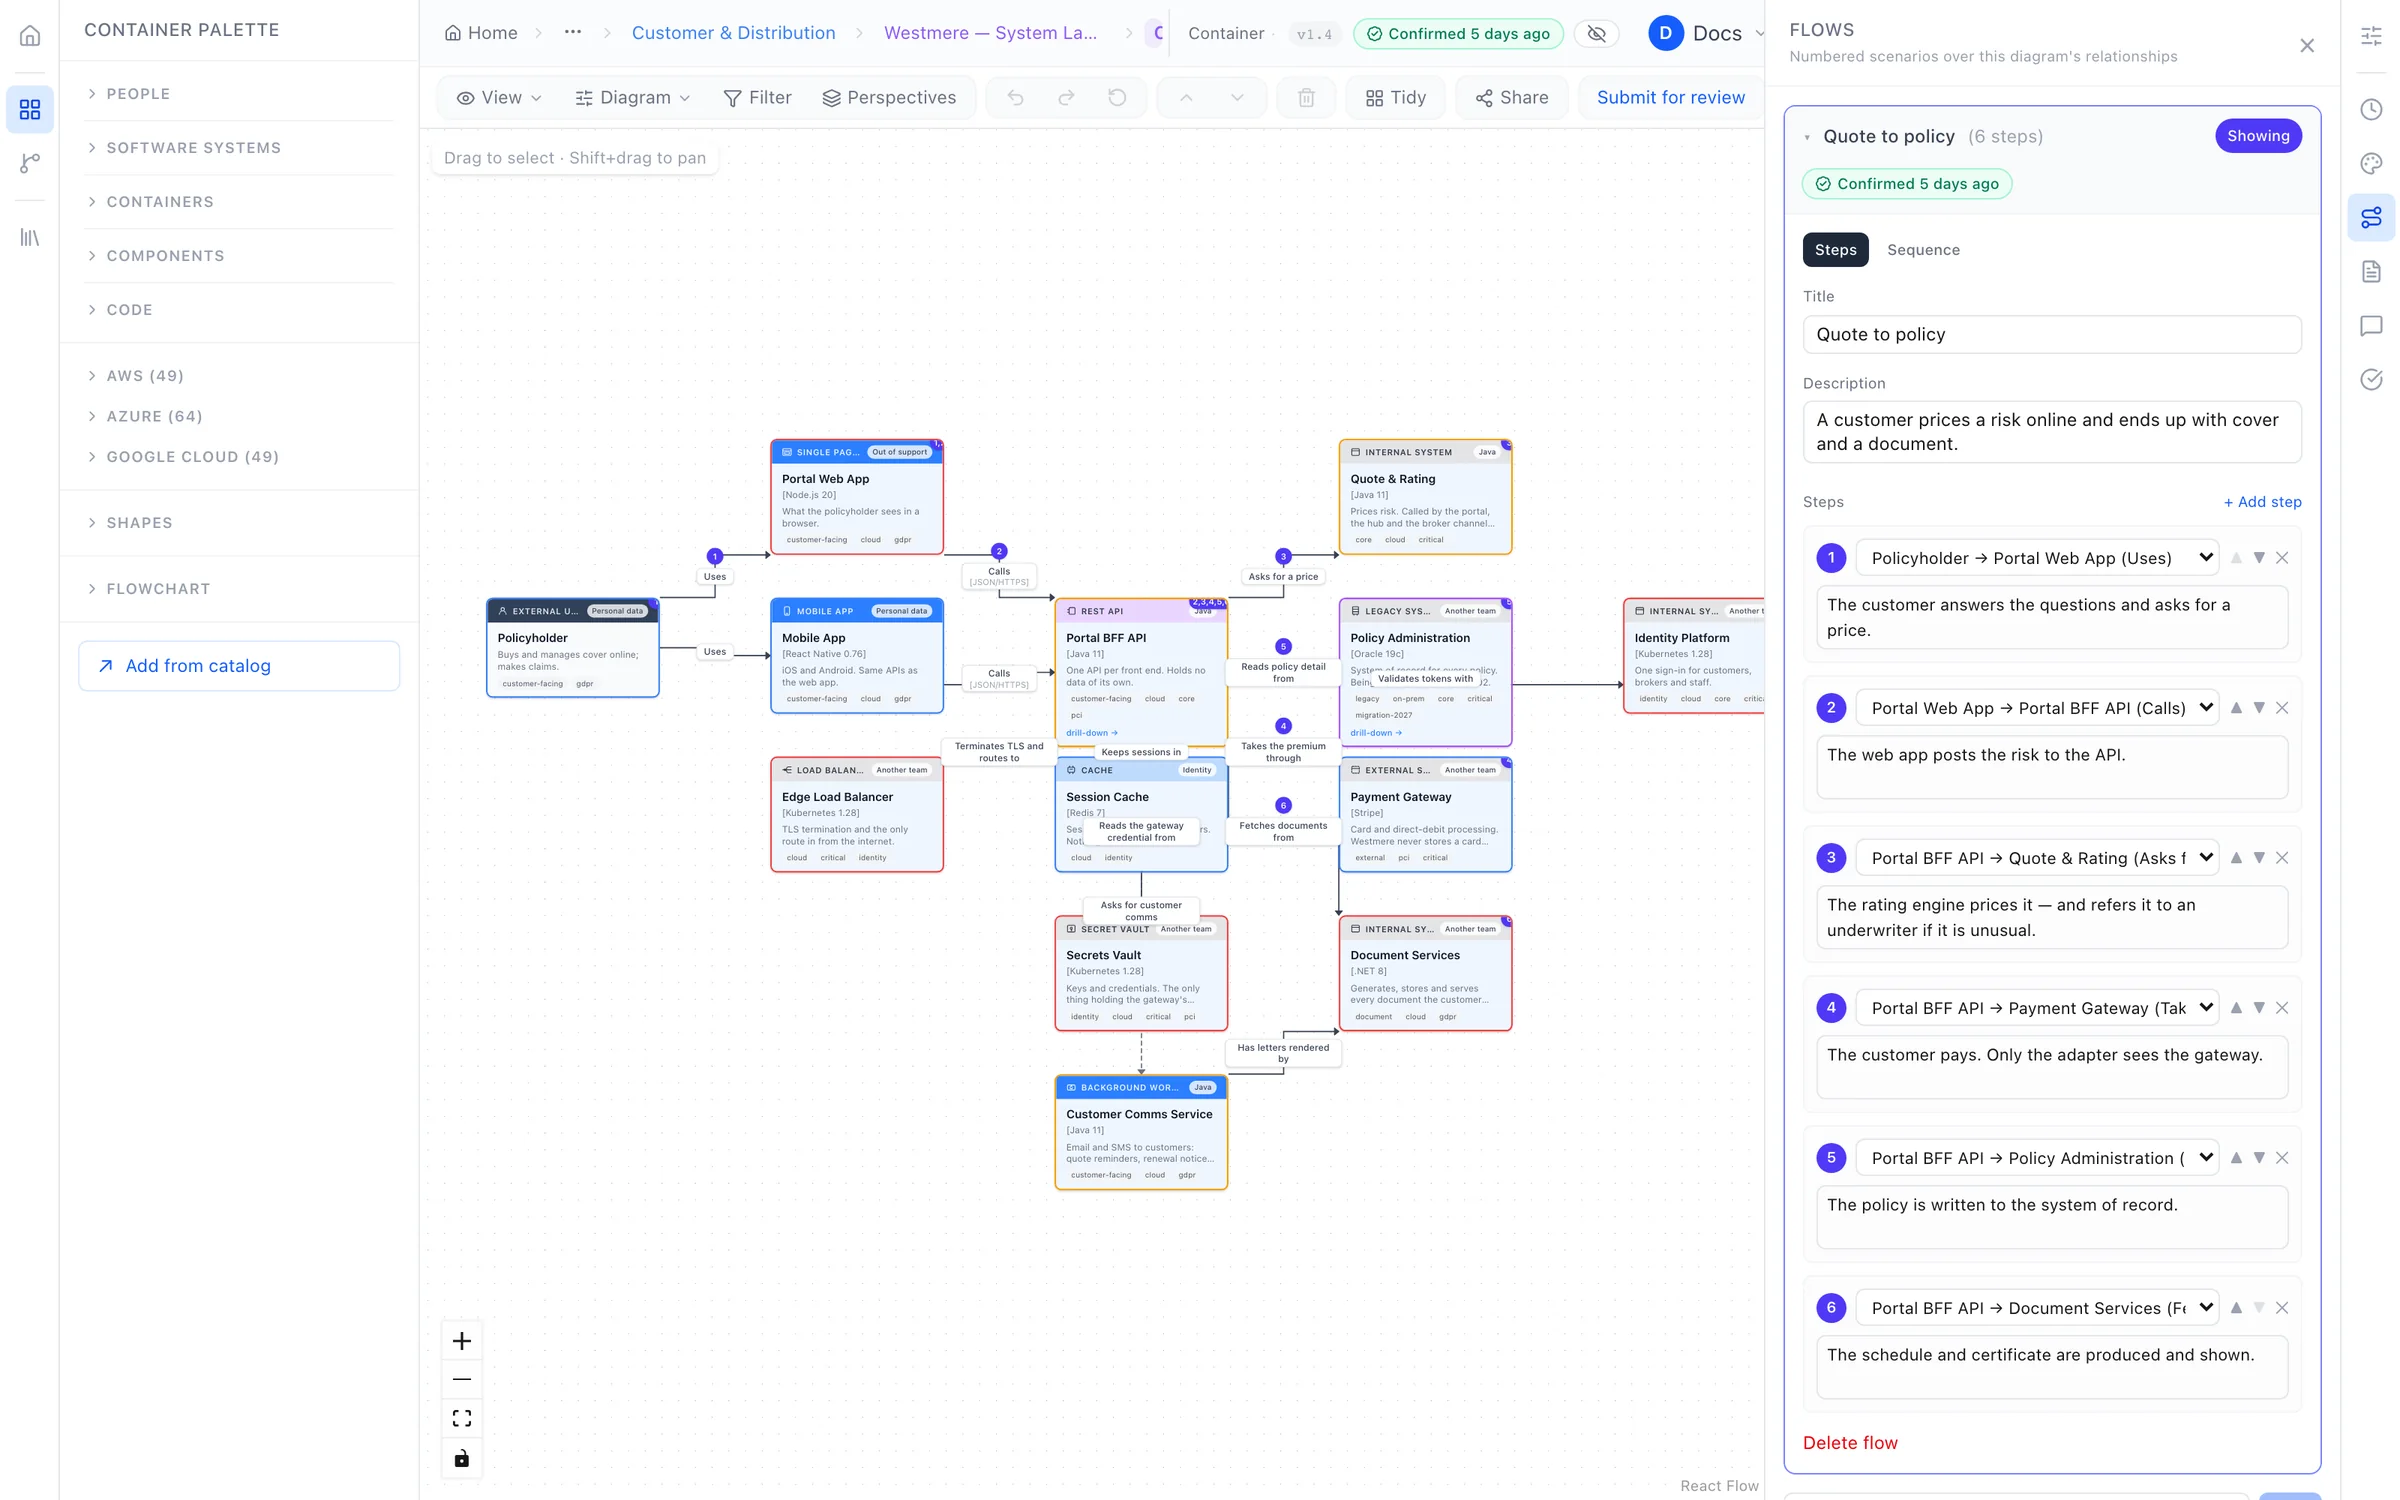Click Delete flow
The width and height of the screenshot is (2400, 1500).
(1849, 1443)
